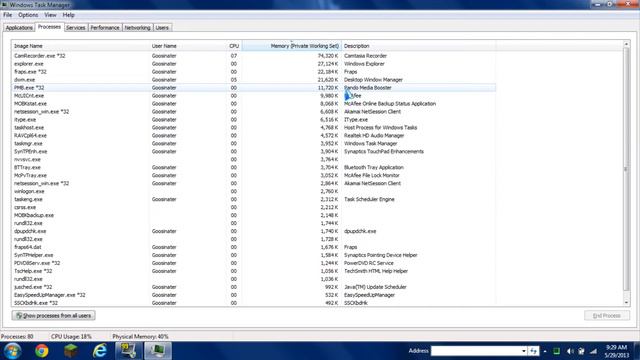Click the network signal tray icon
The height and width of the screenshot is (360, 640).
tap(593, 351)
